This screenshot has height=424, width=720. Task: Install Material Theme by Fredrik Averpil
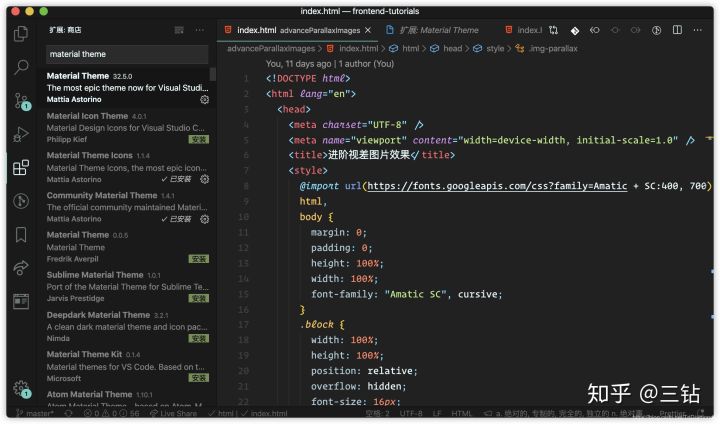199,259
